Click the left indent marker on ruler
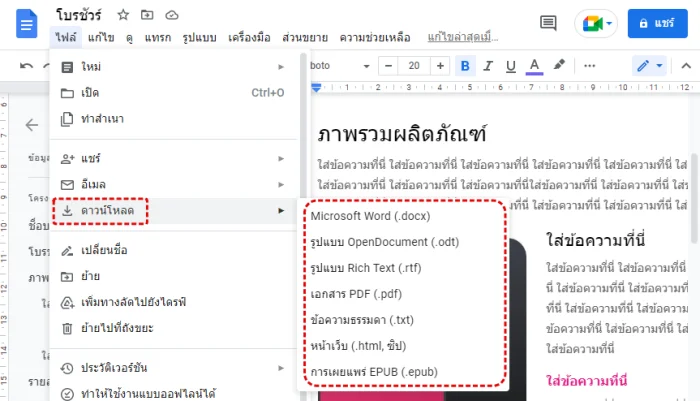 point(316,88)
